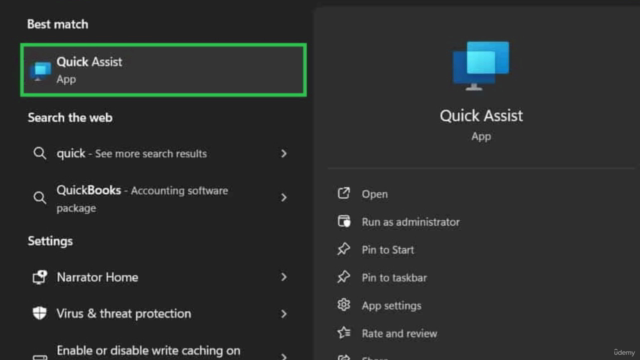Click the Open action icon
Image resolution: width=640 pixels, height=360 pixels.
pyautogui.click(x=344, y=193)
